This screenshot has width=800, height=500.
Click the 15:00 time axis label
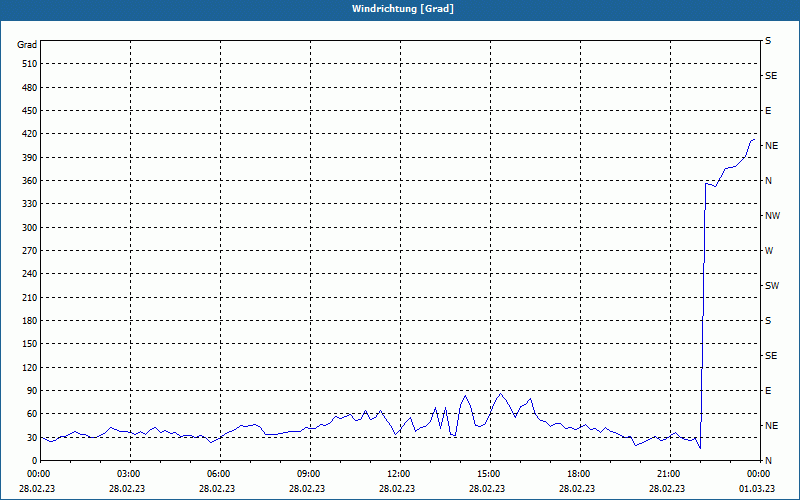point(489,474)
